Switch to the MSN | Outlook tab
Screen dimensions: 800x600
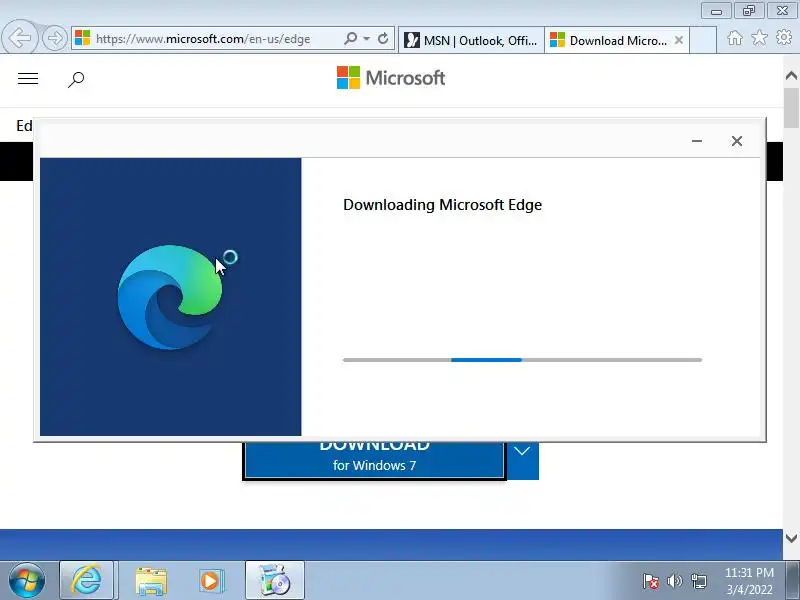tap(471, 40)
